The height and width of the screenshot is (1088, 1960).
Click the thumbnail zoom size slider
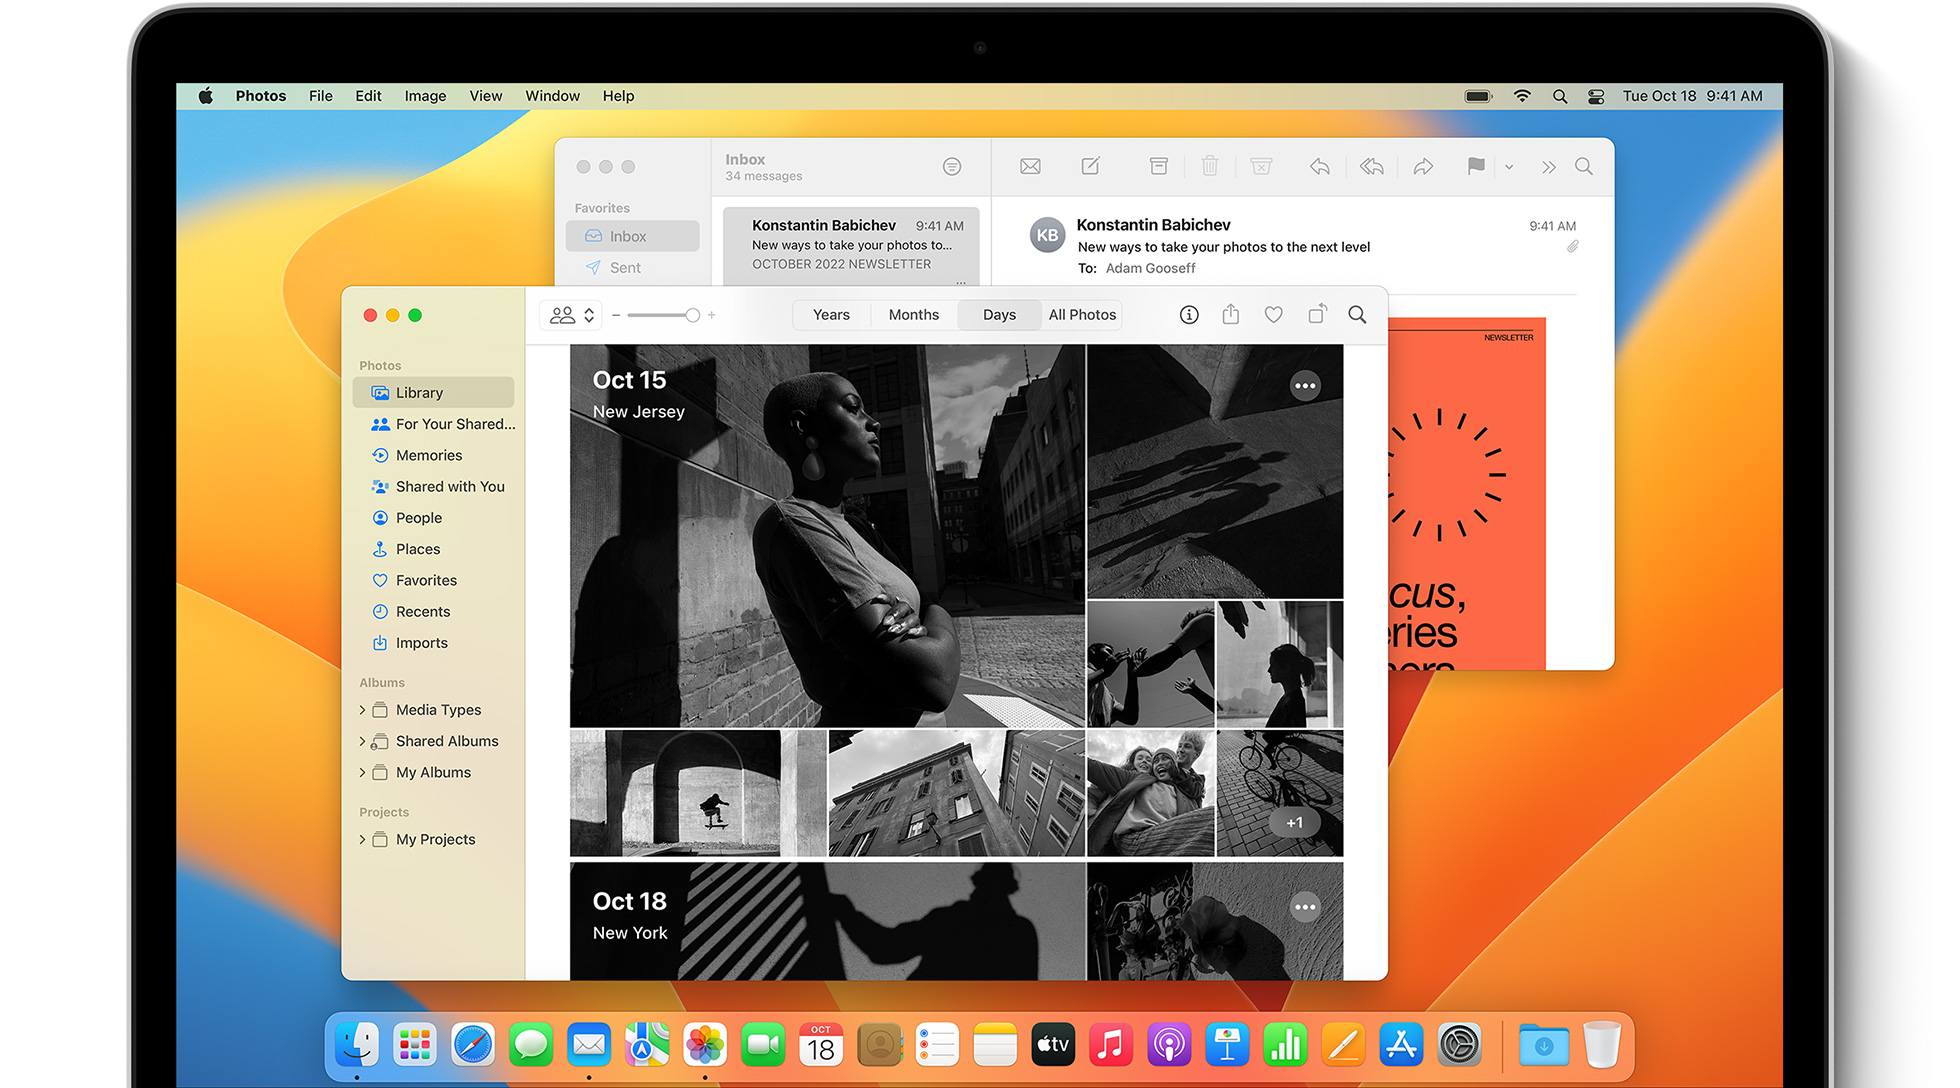coord(692,315)
